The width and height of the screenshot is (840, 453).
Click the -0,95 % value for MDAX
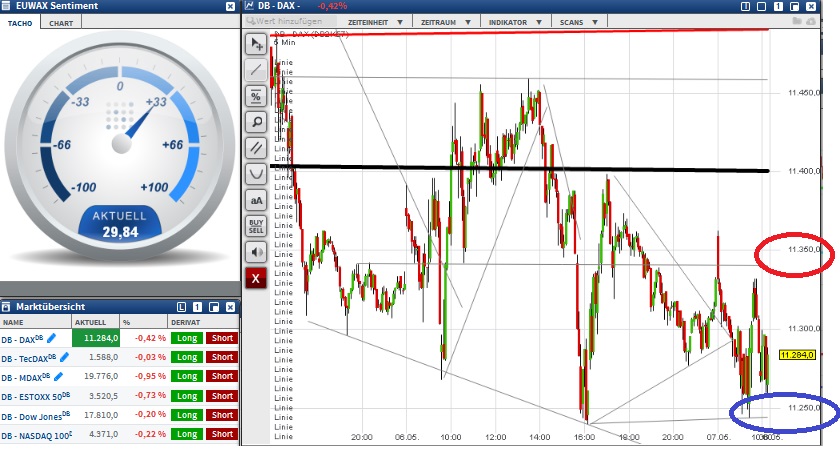(151, 376)
